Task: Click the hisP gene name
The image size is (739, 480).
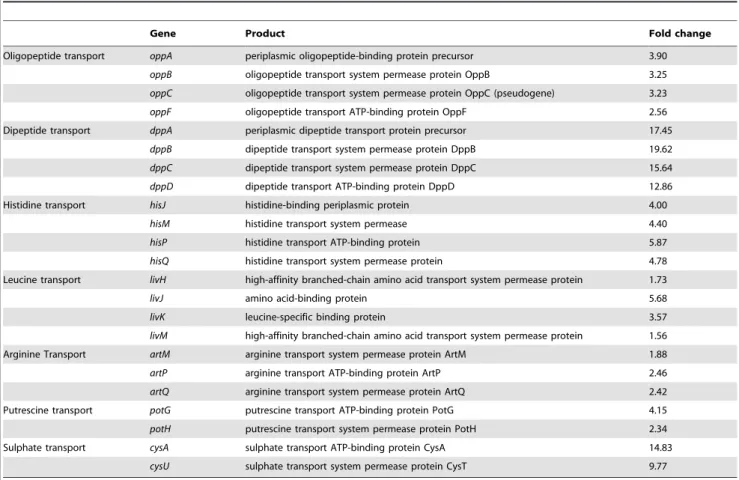Action: tap(158, 242)
